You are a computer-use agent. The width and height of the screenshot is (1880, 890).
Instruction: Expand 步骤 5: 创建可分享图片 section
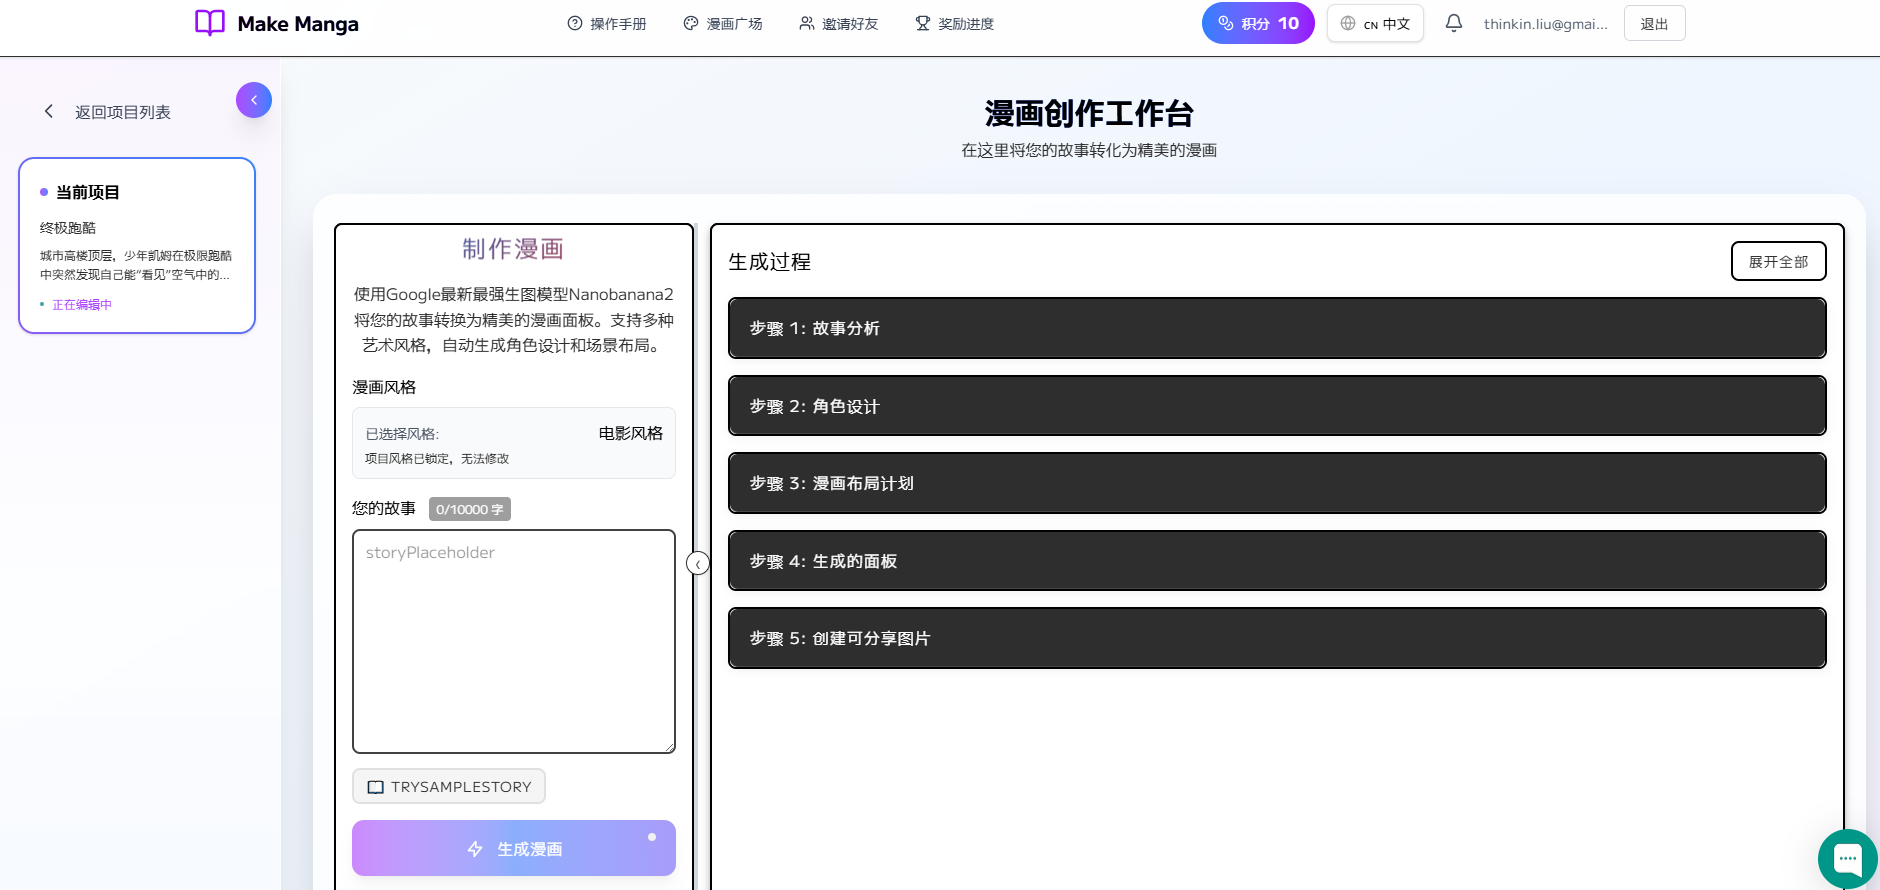pyautogui.click(x=1276, y=638)
